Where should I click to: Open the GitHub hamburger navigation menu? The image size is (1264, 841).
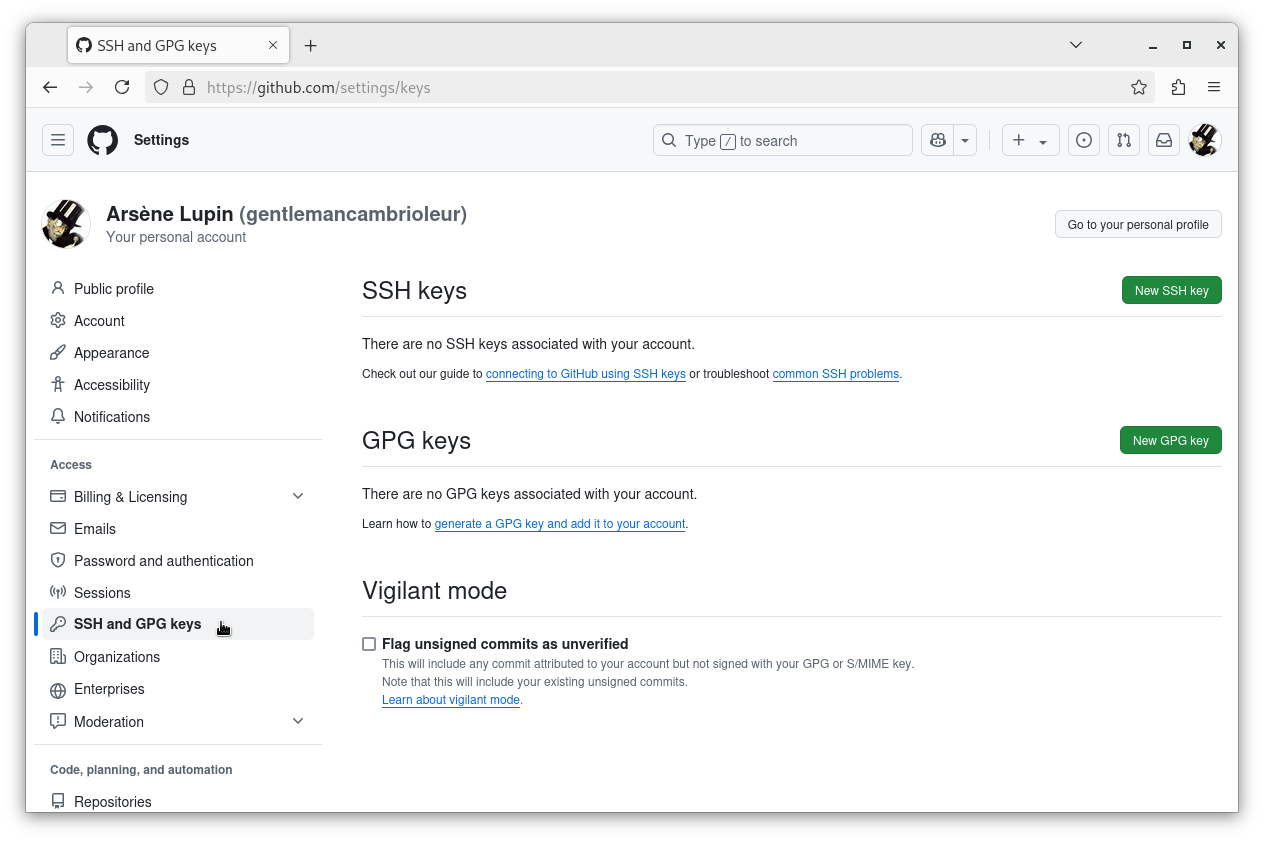tap(58, 140)
